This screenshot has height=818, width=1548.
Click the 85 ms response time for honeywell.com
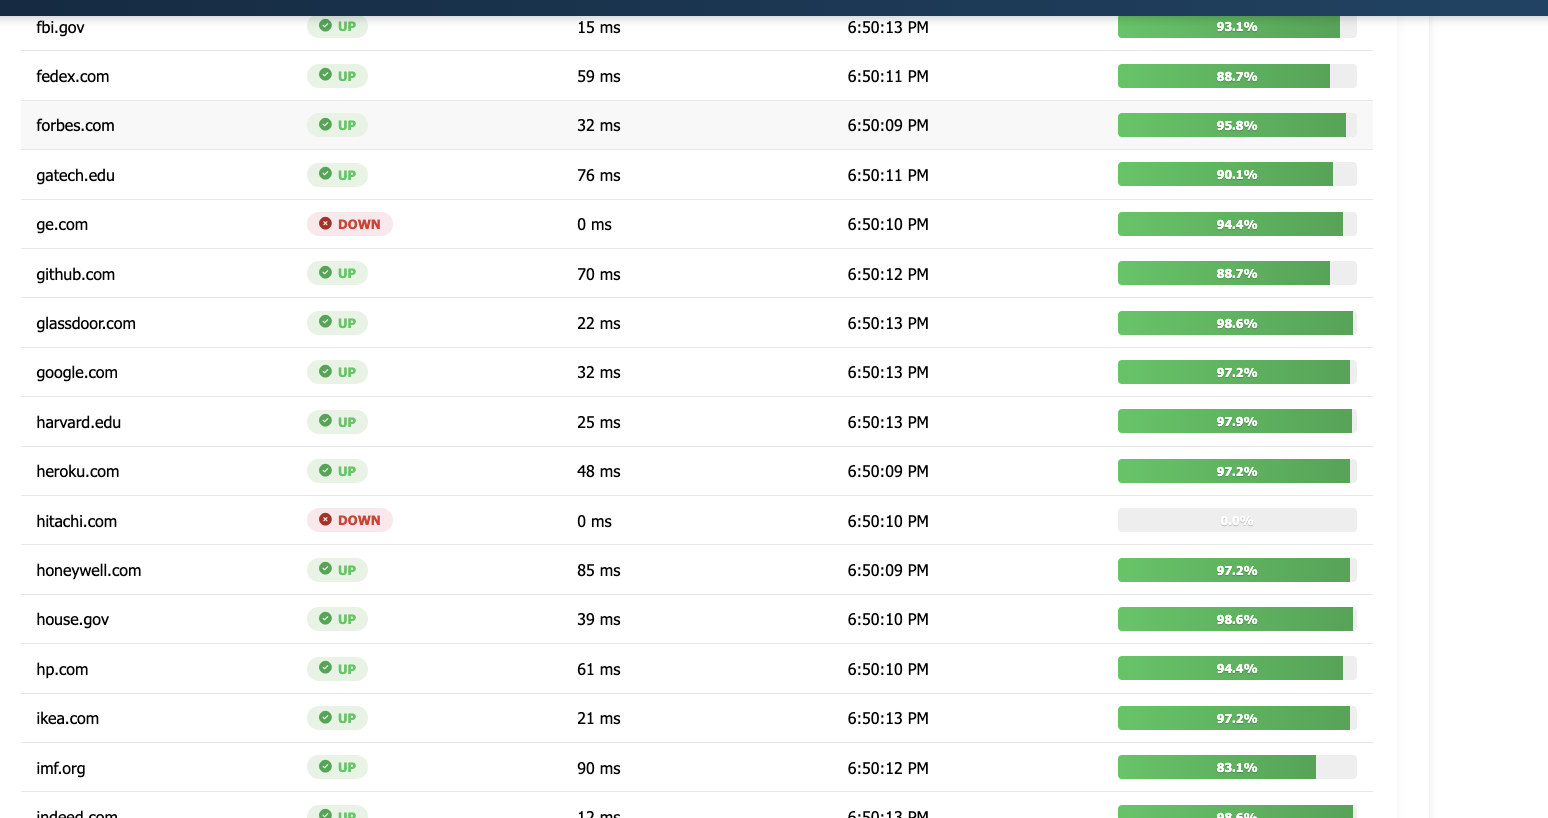pyautogui.click(x=598, y=570)
